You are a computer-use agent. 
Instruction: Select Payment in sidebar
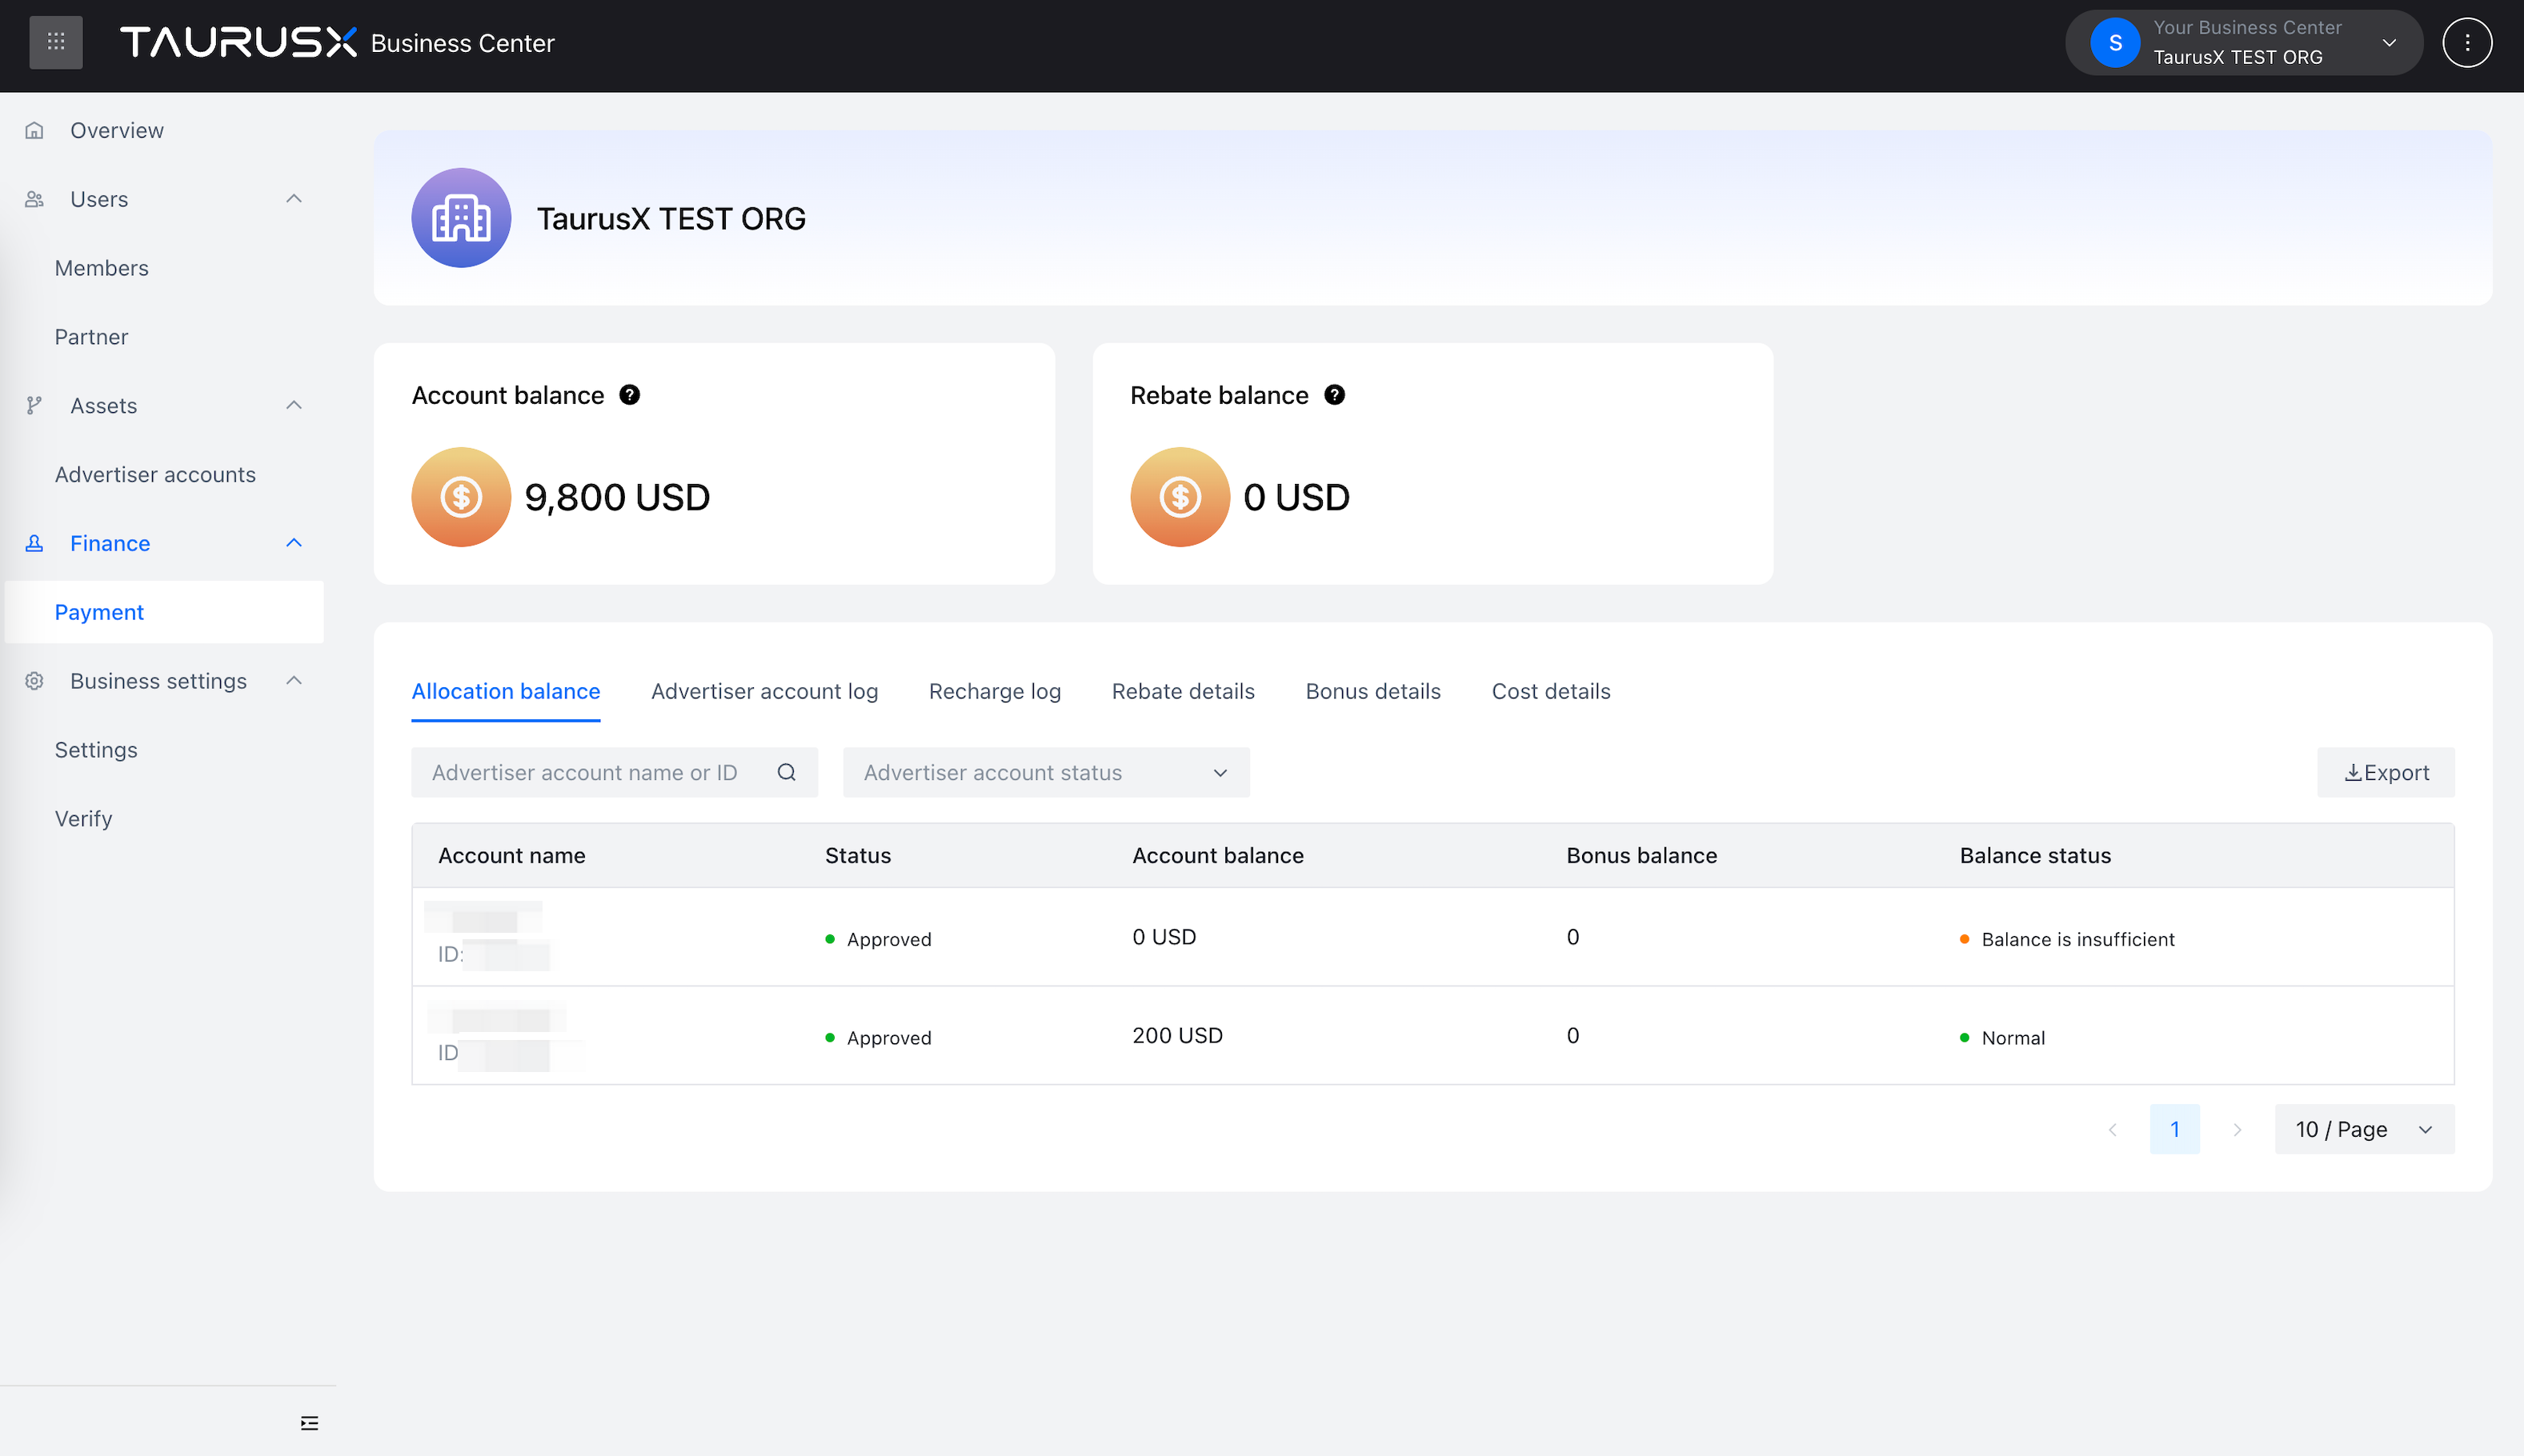(165, 612)
